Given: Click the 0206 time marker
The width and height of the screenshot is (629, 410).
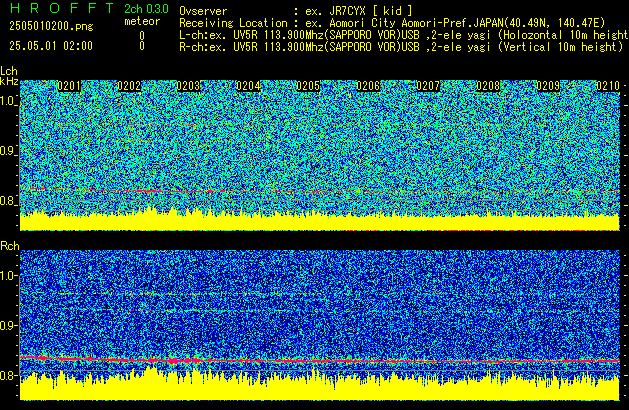Looking at the screenshot, I should tap(368, 86).
